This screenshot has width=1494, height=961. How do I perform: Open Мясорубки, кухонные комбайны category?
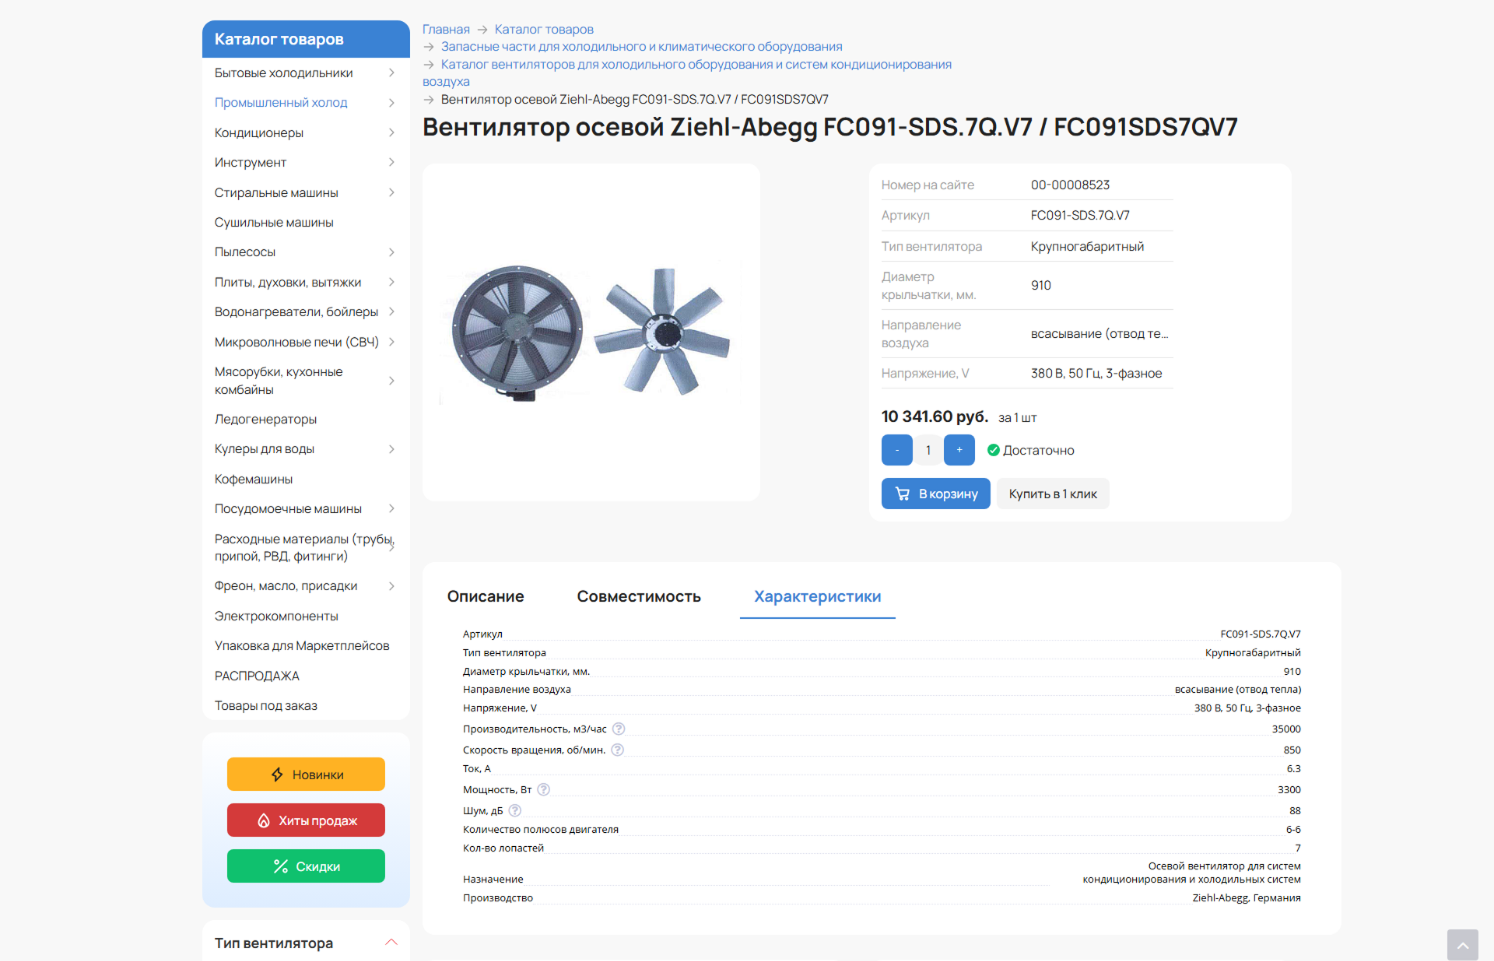(278, 380)
